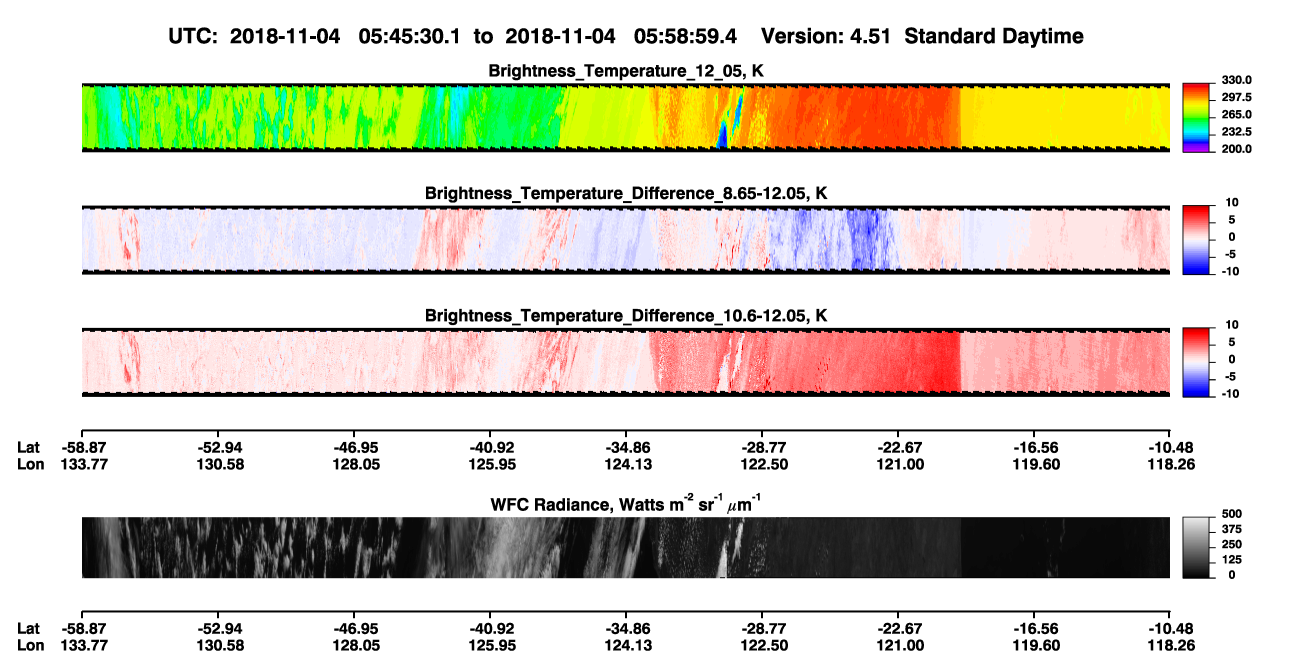Click the 265.0 colorbar label
Viewport: 1300px width, 667px height.
coord(1236,114)
